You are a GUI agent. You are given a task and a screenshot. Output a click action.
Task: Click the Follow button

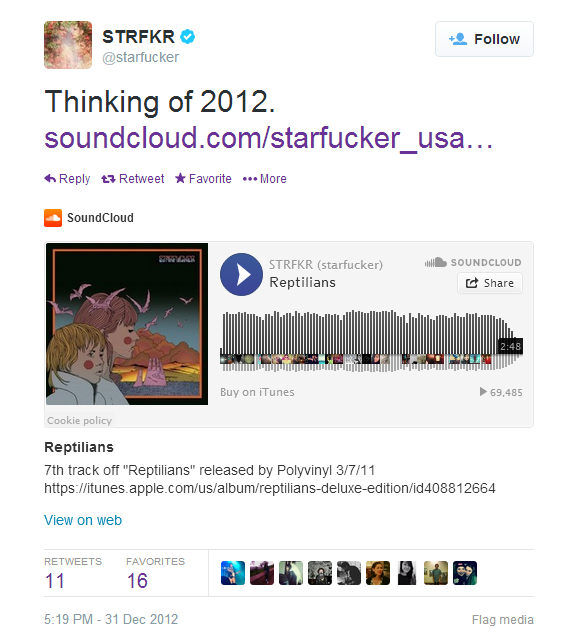[x=484, y=39]
